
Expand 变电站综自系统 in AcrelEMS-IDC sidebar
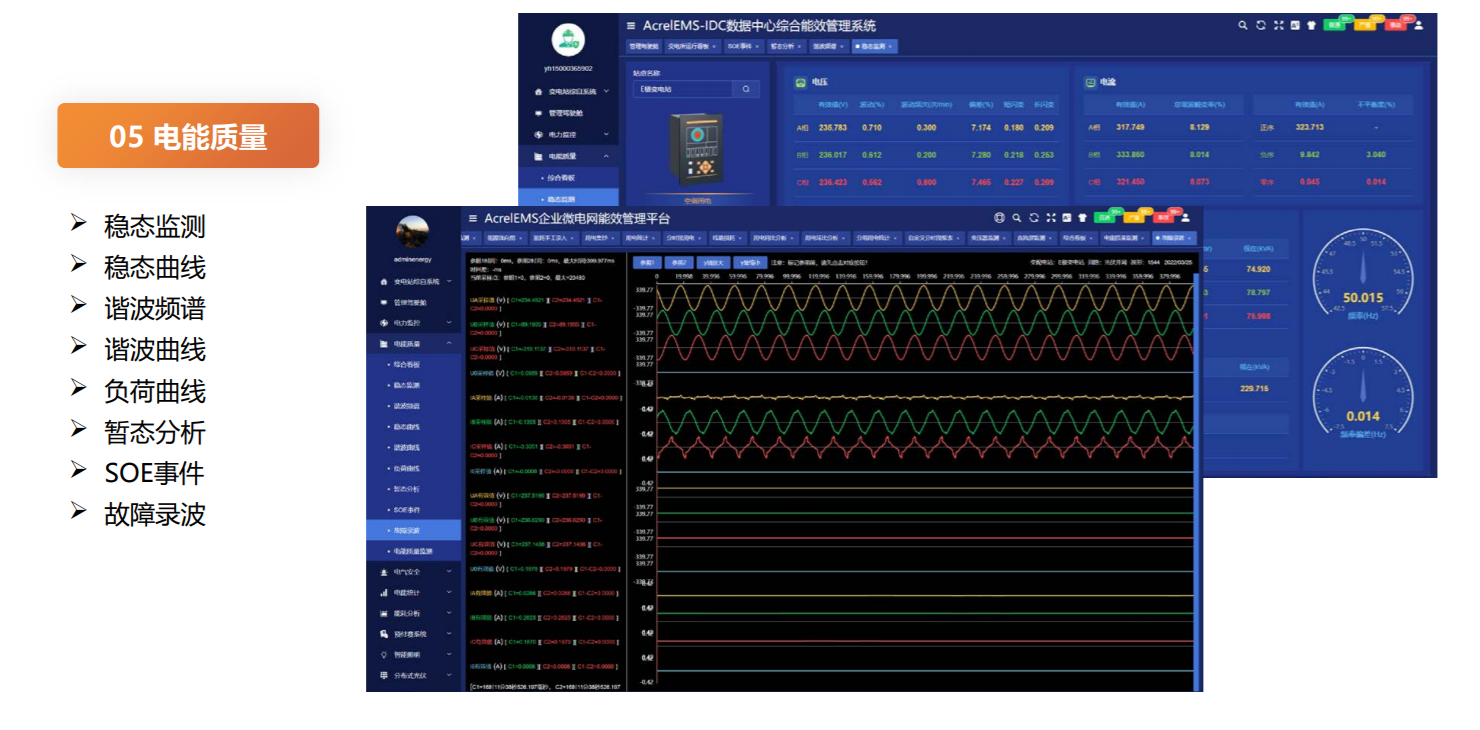(x=568, y=91)
